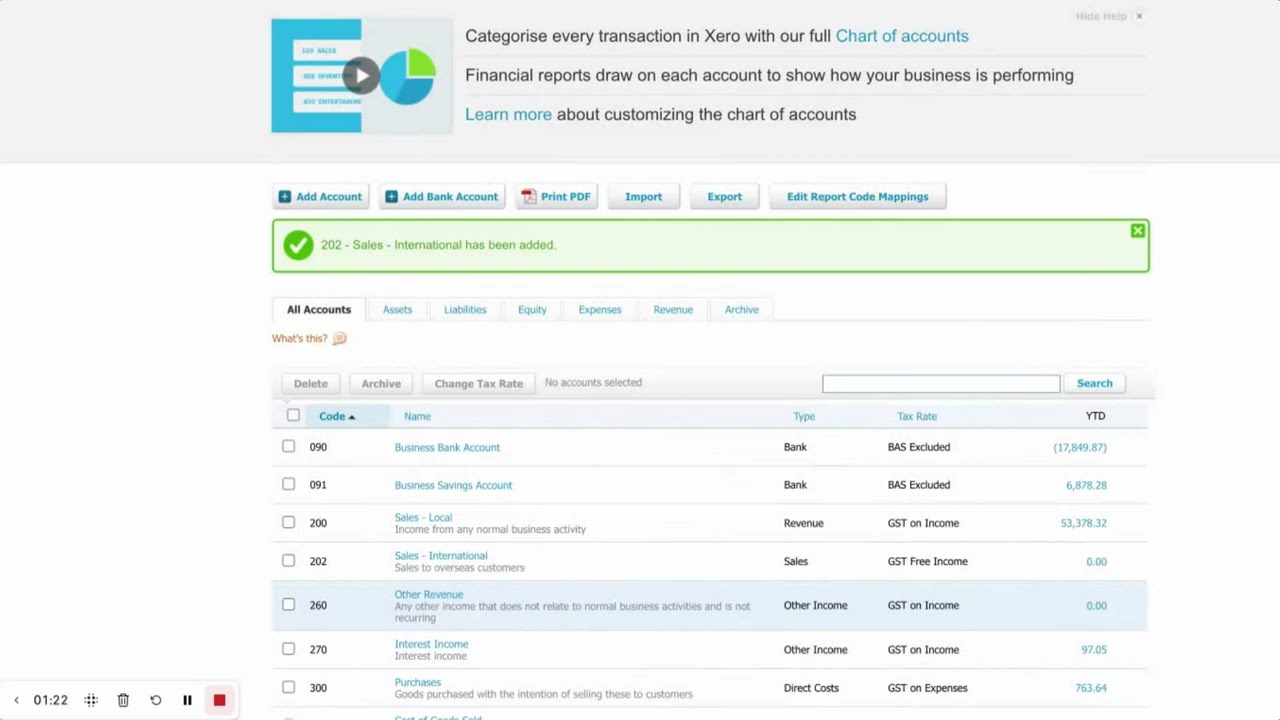Open the What's this? help link

coord(299,339)
